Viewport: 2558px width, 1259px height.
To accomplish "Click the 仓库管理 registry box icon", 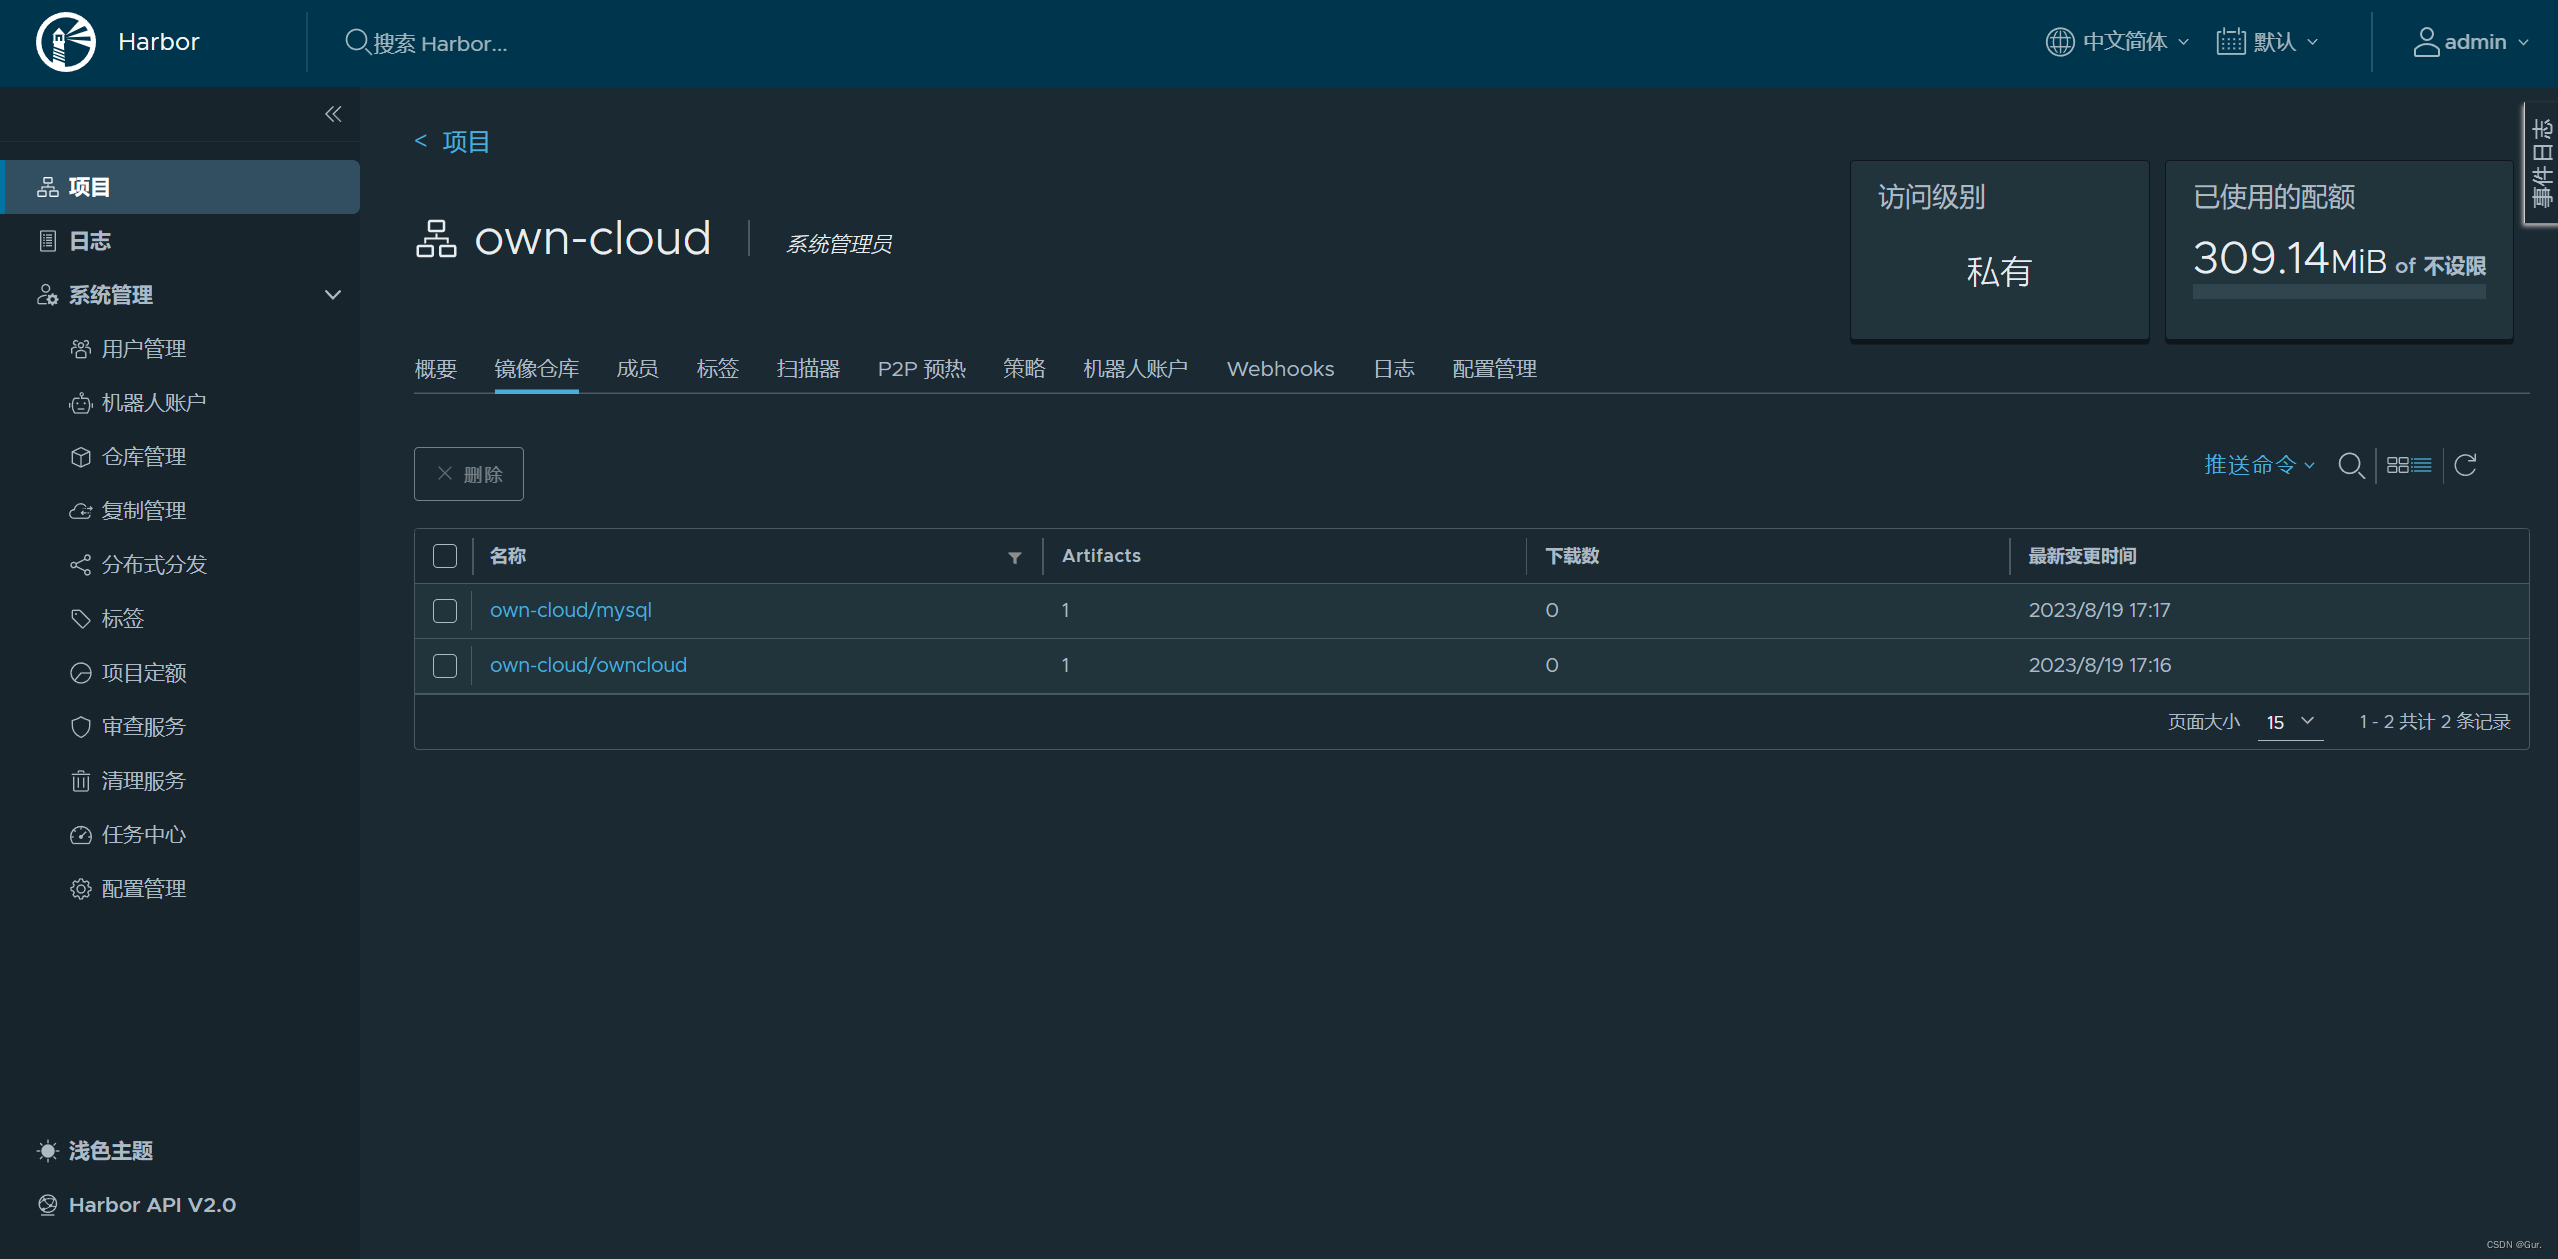I will (80, 457).
